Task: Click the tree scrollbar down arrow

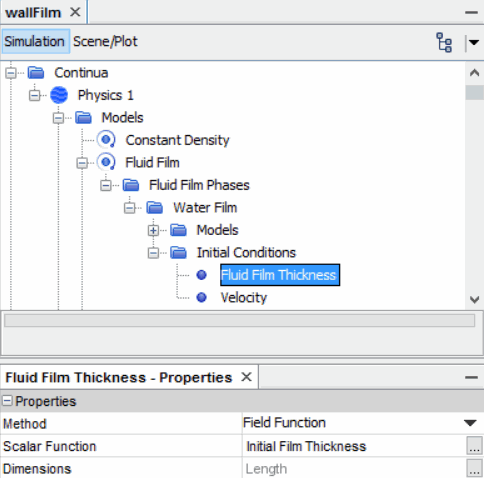Action: [474, 299]
